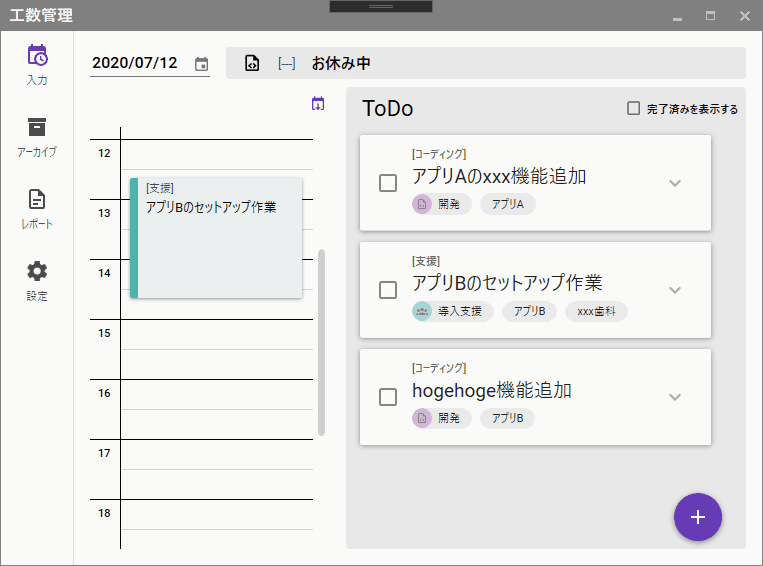Viewport: 763px width, 566px height.
Task: Click the 開発 tag icon on hogehoge機能追加
Action: coord(422,418)
